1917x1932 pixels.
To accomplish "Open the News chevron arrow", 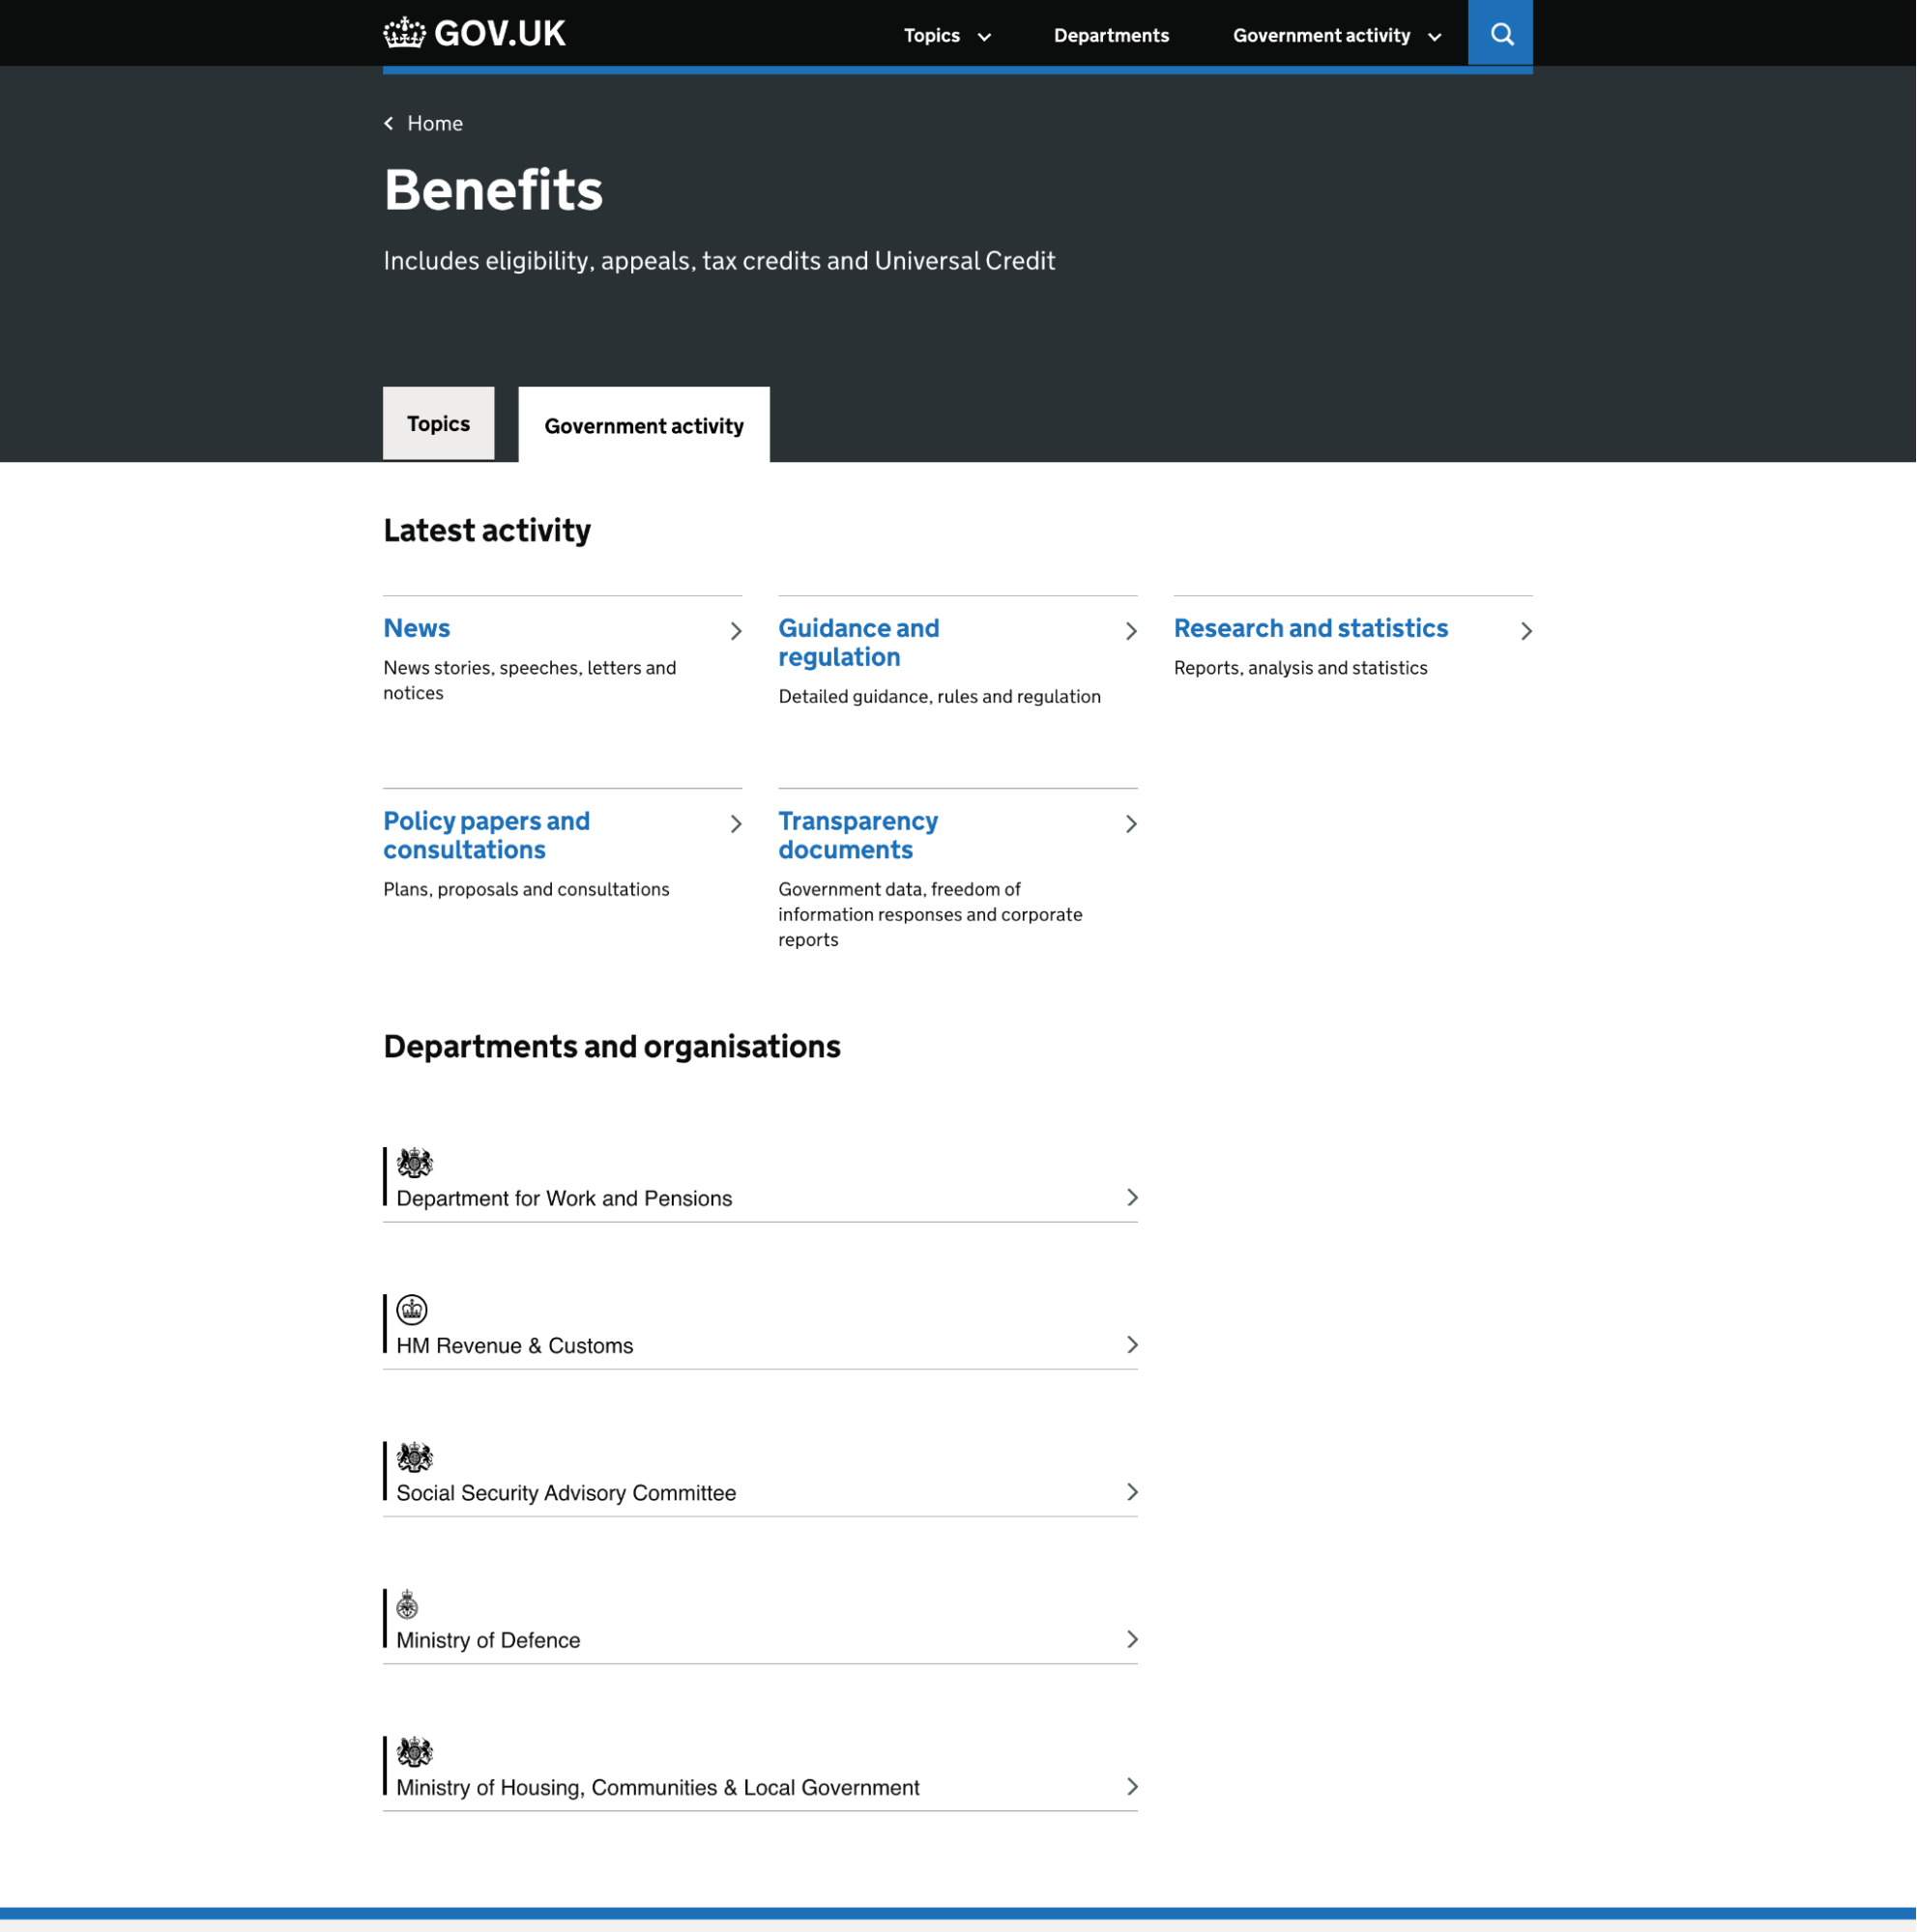I will pos(735,631).
